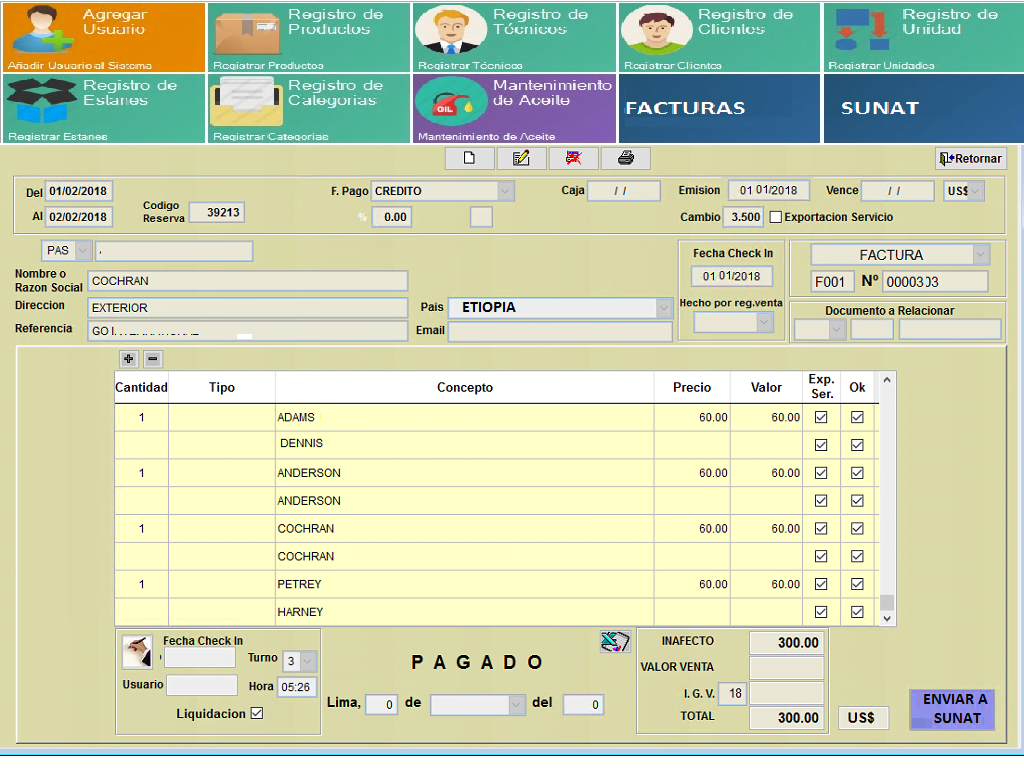Toggle the Liquidacion checkbox

257,713
